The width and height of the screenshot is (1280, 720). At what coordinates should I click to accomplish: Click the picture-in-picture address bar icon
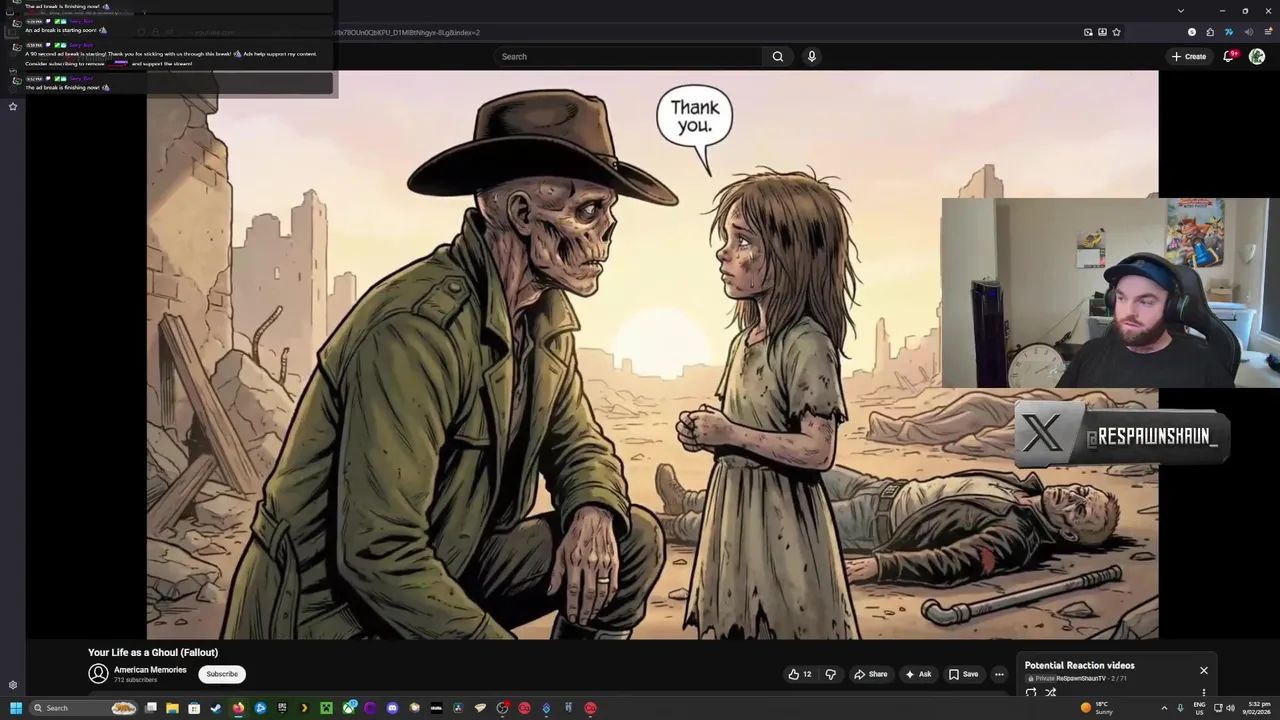point(1088,32)
